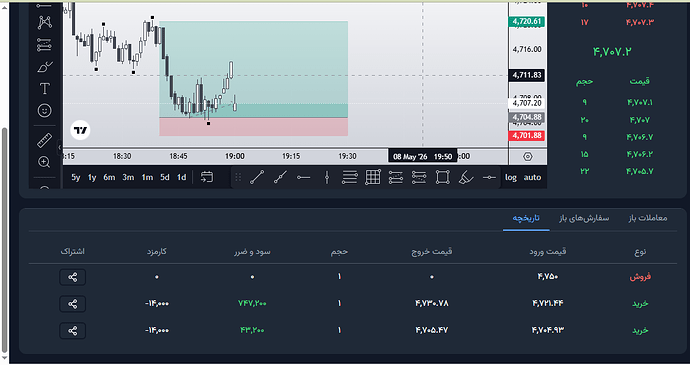Select the Short Position tool
Screen dimensions: 690x365
(x=419, y=177)
